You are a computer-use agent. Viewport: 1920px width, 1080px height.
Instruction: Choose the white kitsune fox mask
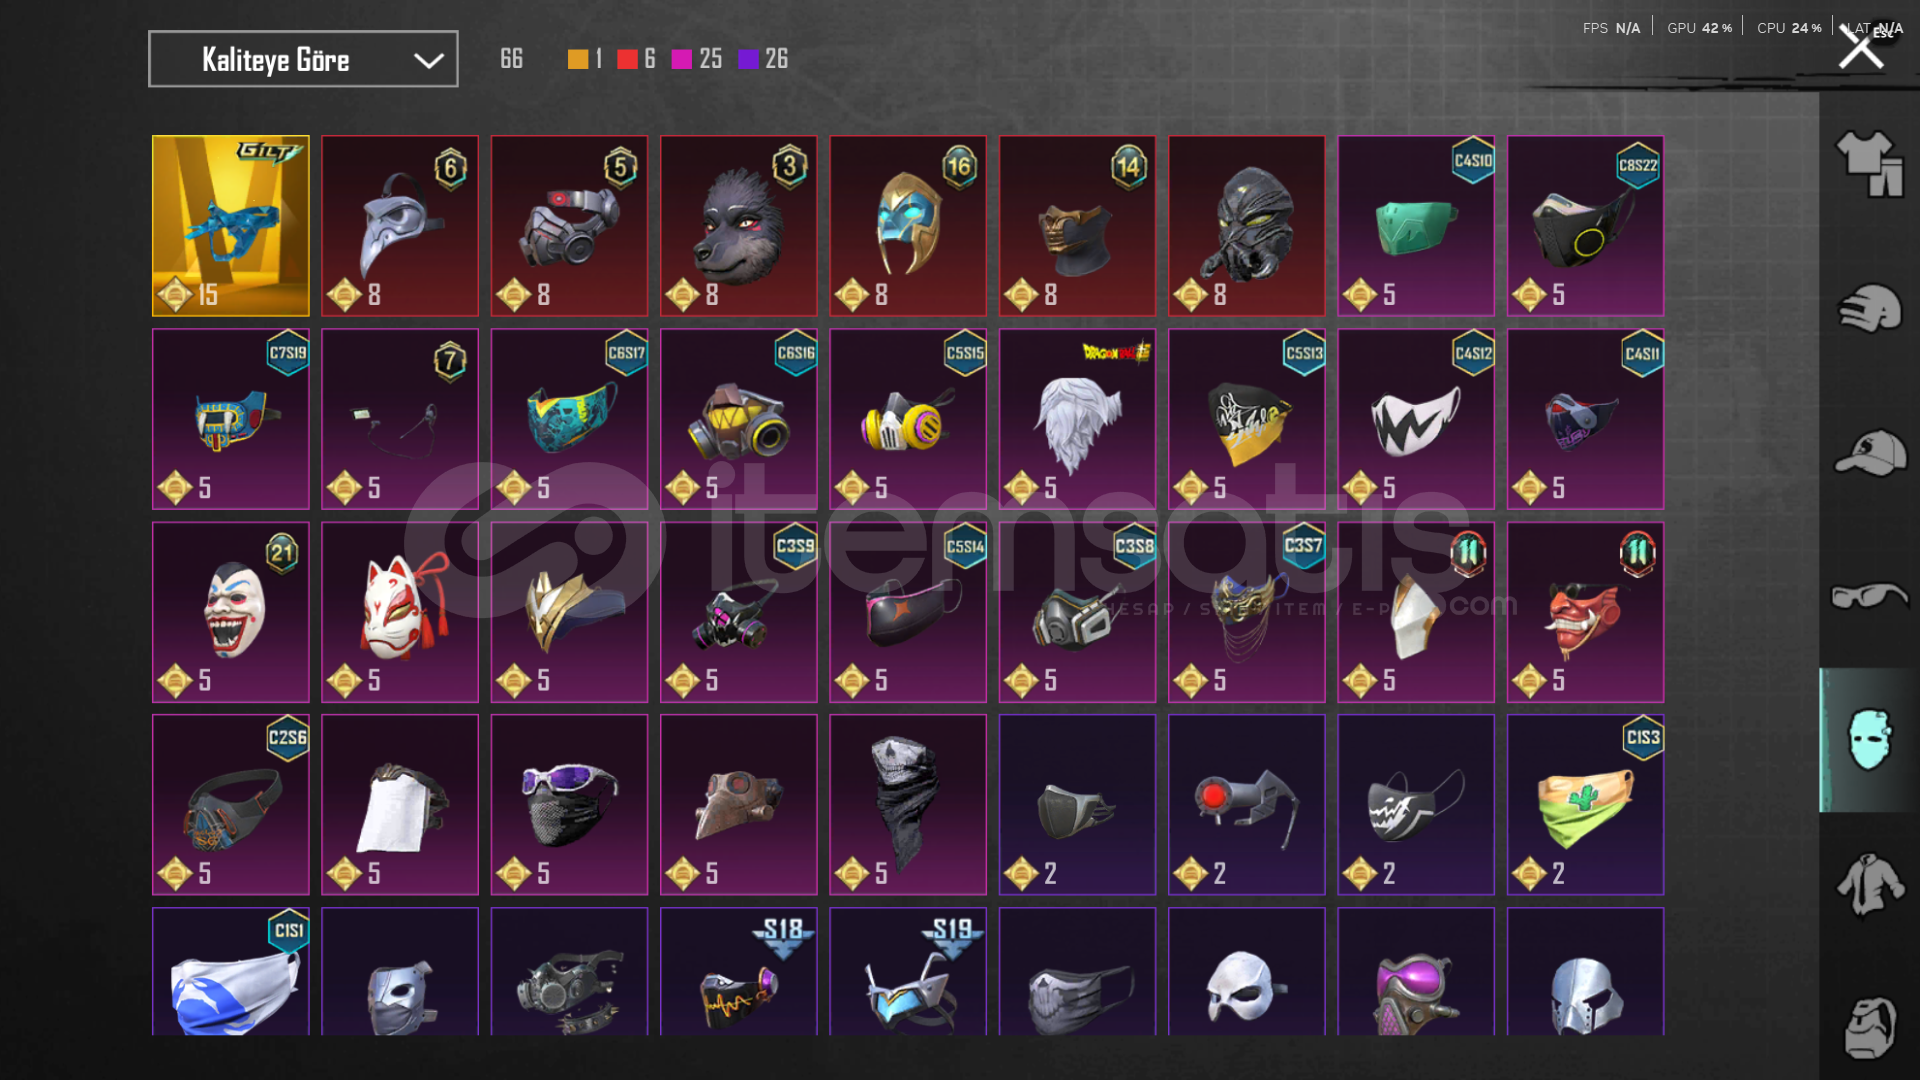[x=400, y=612]
